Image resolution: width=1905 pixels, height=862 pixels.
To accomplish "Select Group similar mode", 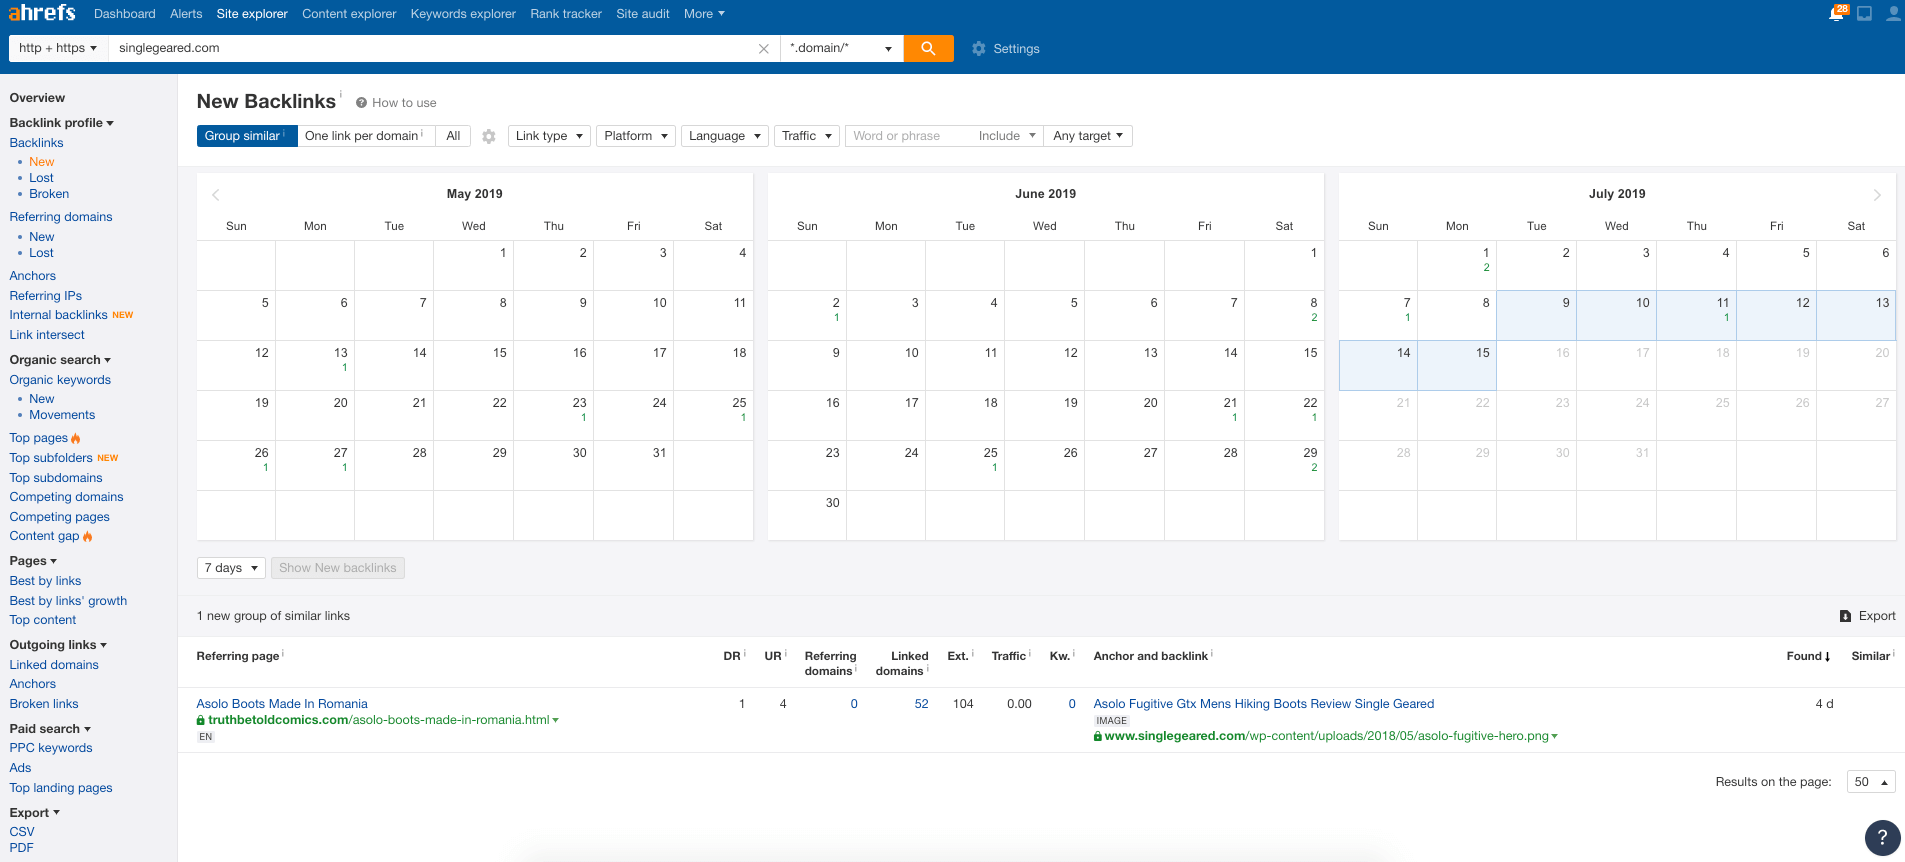I will (x=247, y=136).
